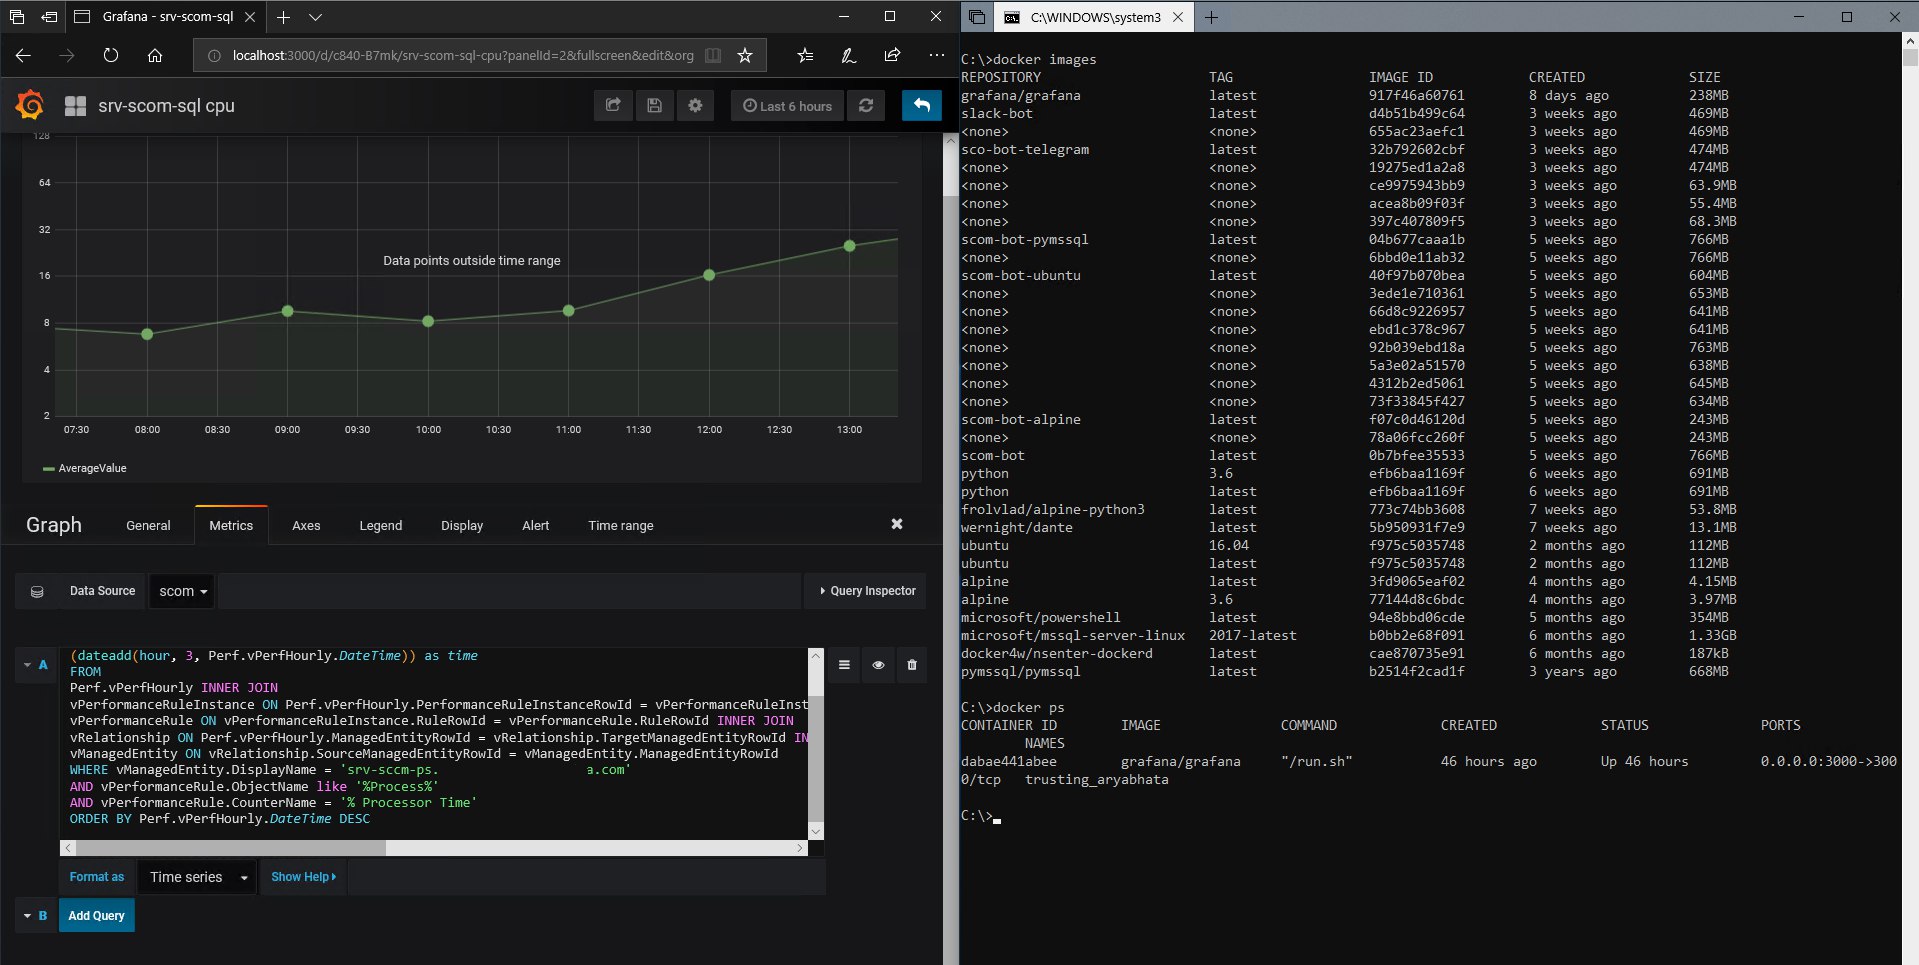
Task: Close the Grafana browser tab
Action: [250, 17]
